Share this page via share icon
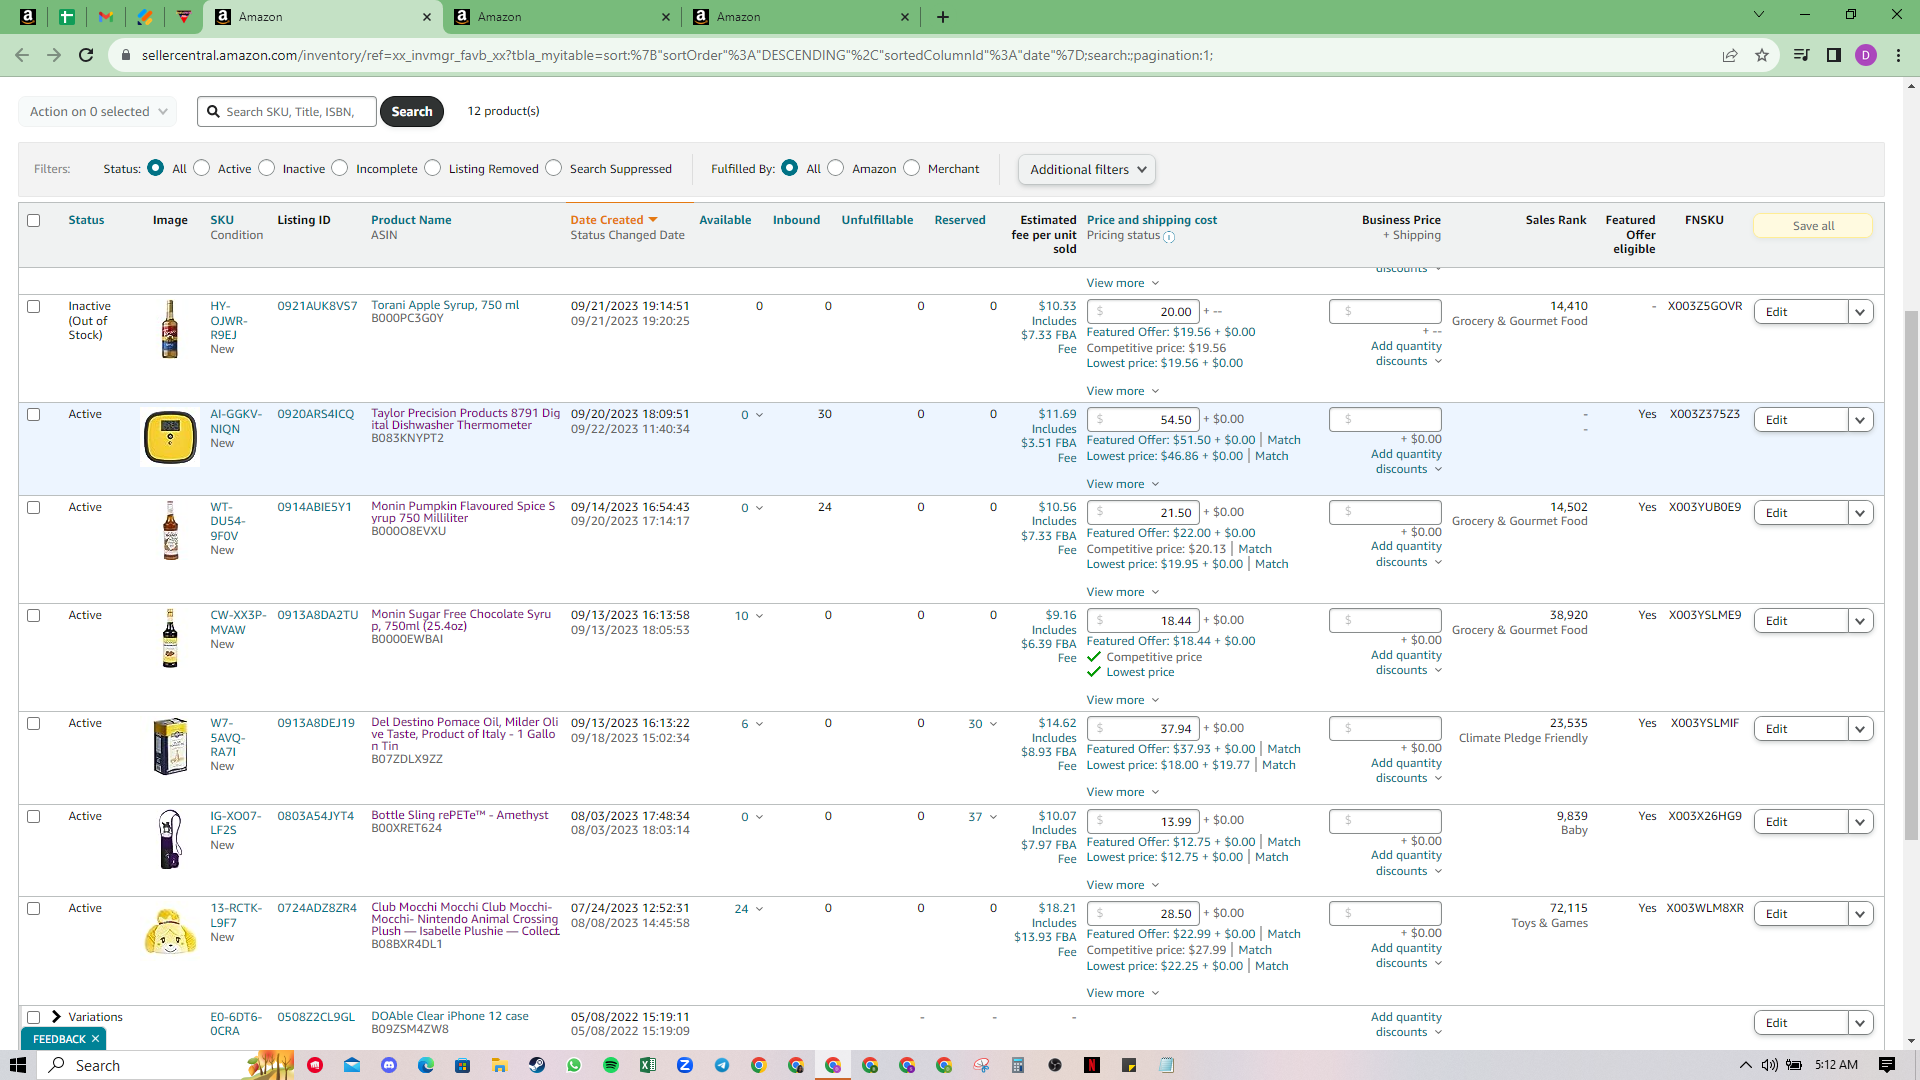 (1730, 55)
